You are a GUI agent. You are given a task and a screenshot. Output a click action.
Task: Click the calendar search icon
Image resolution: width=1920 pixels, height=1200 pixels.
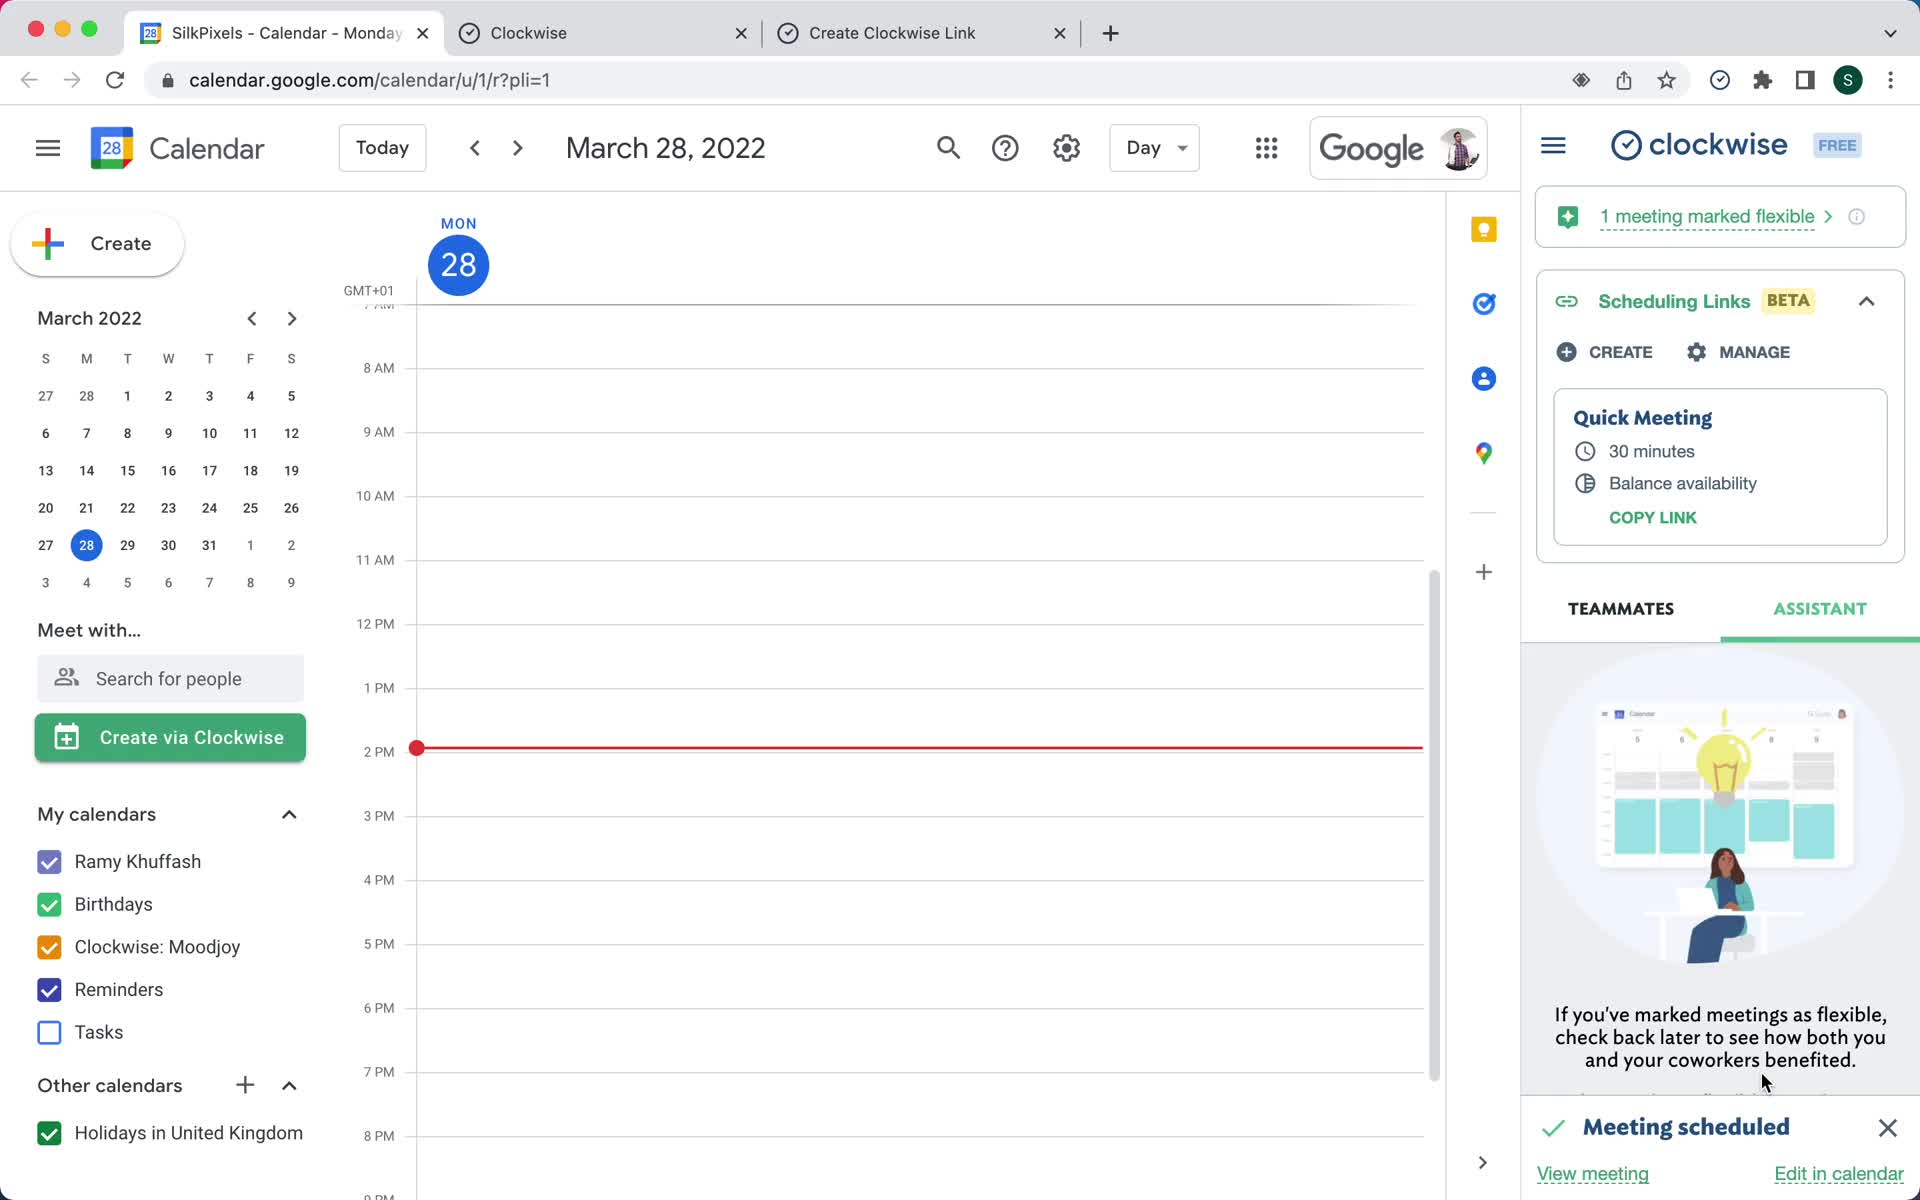click(x=951, y=148)
